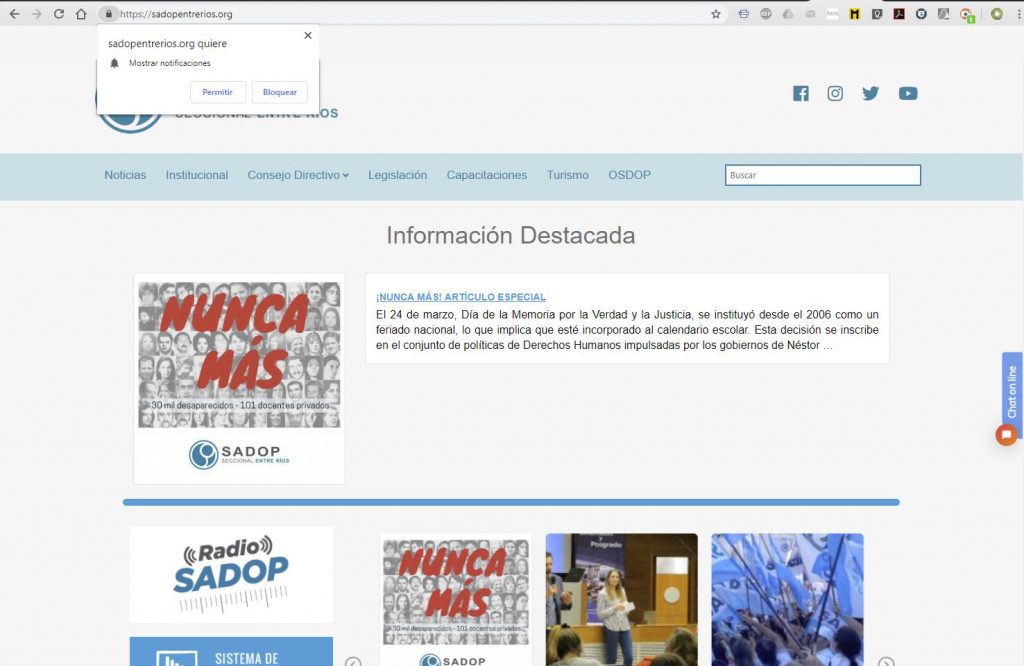The height and width of the screenshot is (666, 1024).
Task: Block notifications with Bloquear
Action: coord(280,92)
